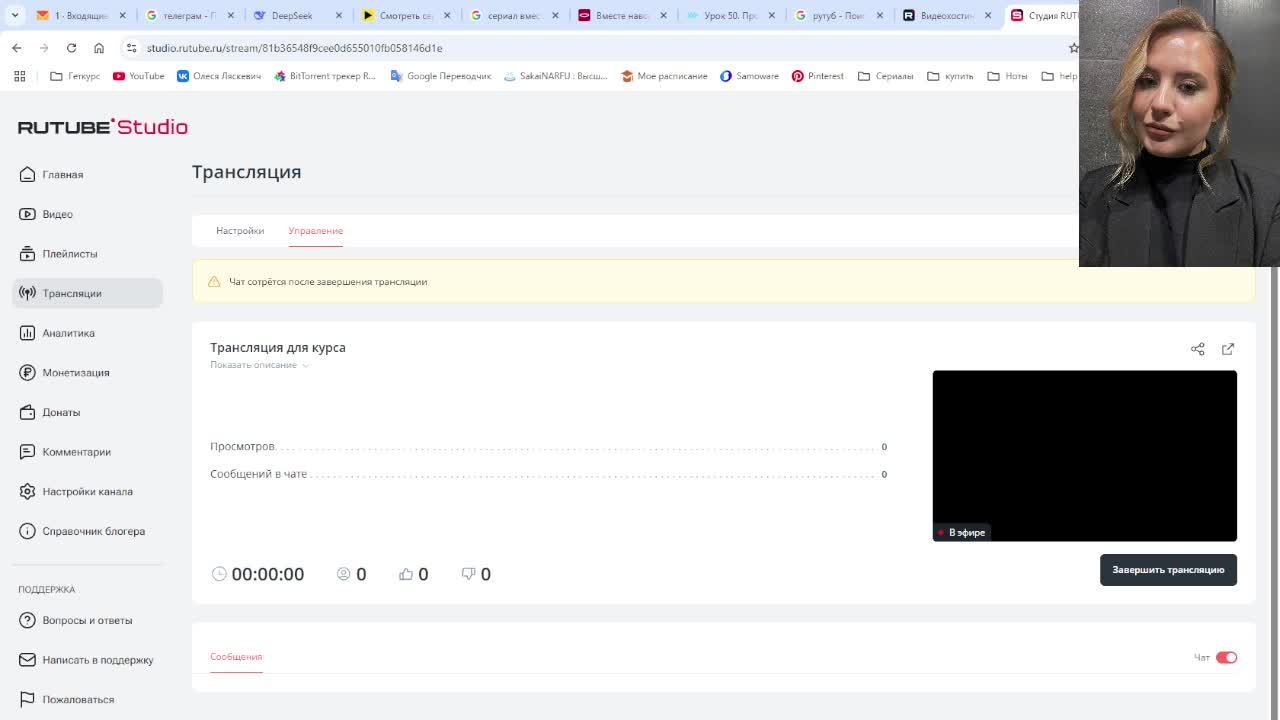Screen dimensions: 1280x720
Task: Open the Ноты bookmarks folder
Action: coord(1007,76)
